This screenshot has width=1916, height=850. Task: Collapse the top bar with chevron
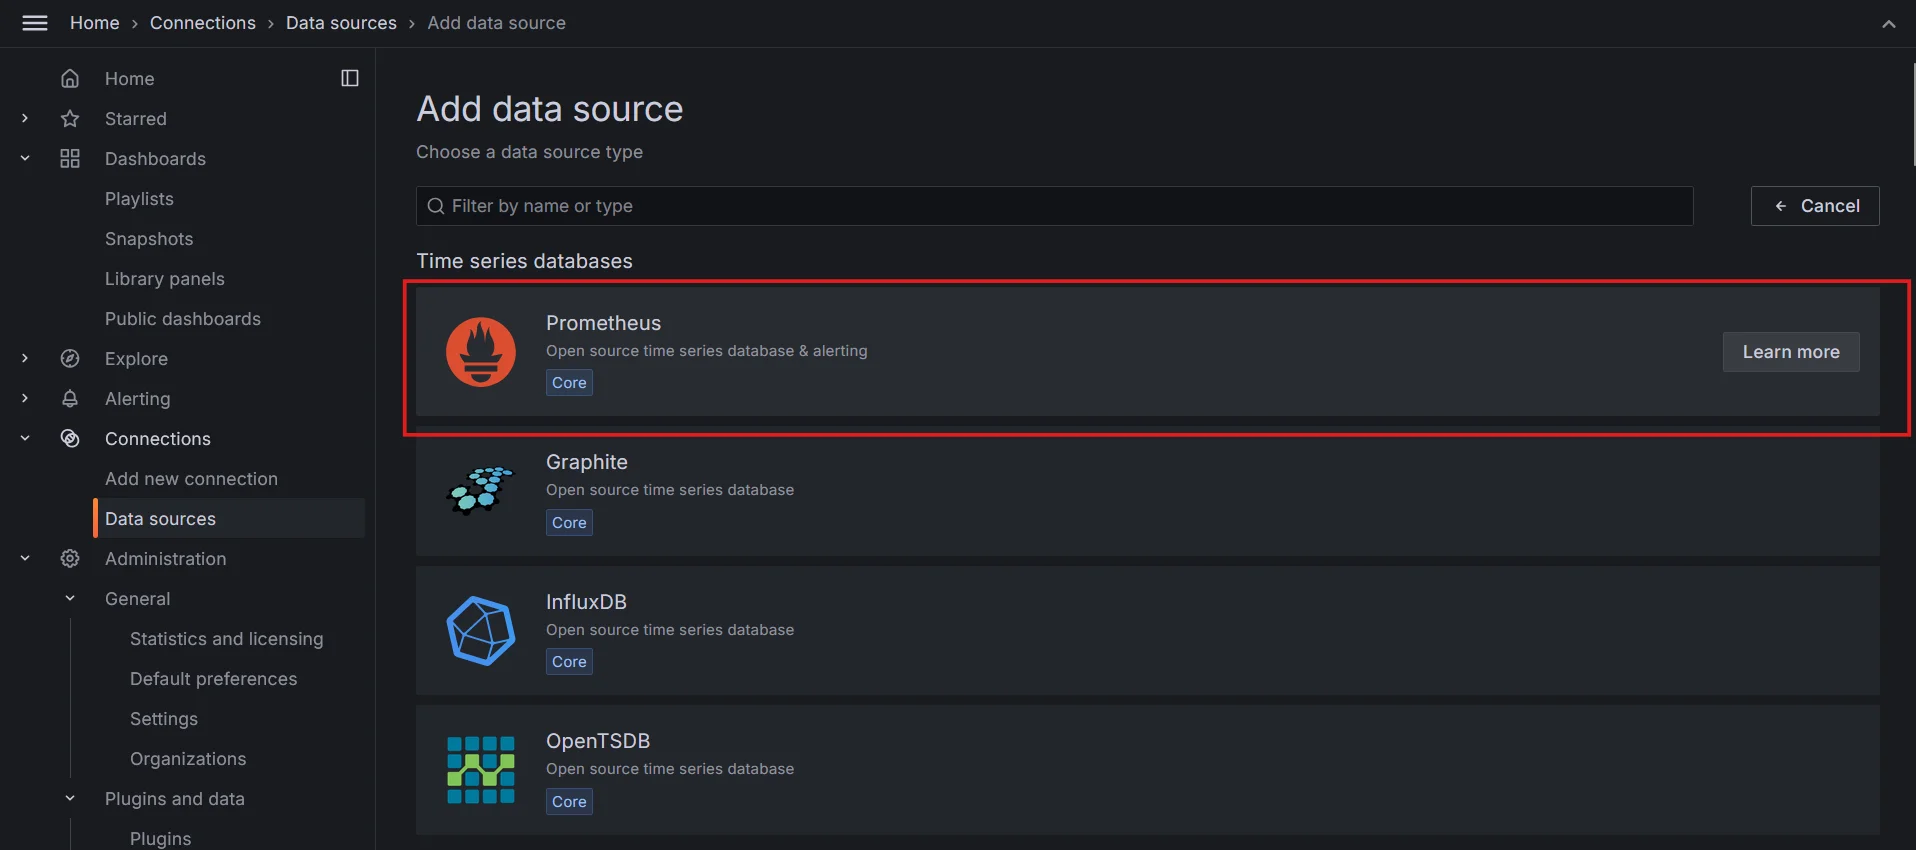pyautogui.click(x=1888, y=24)
